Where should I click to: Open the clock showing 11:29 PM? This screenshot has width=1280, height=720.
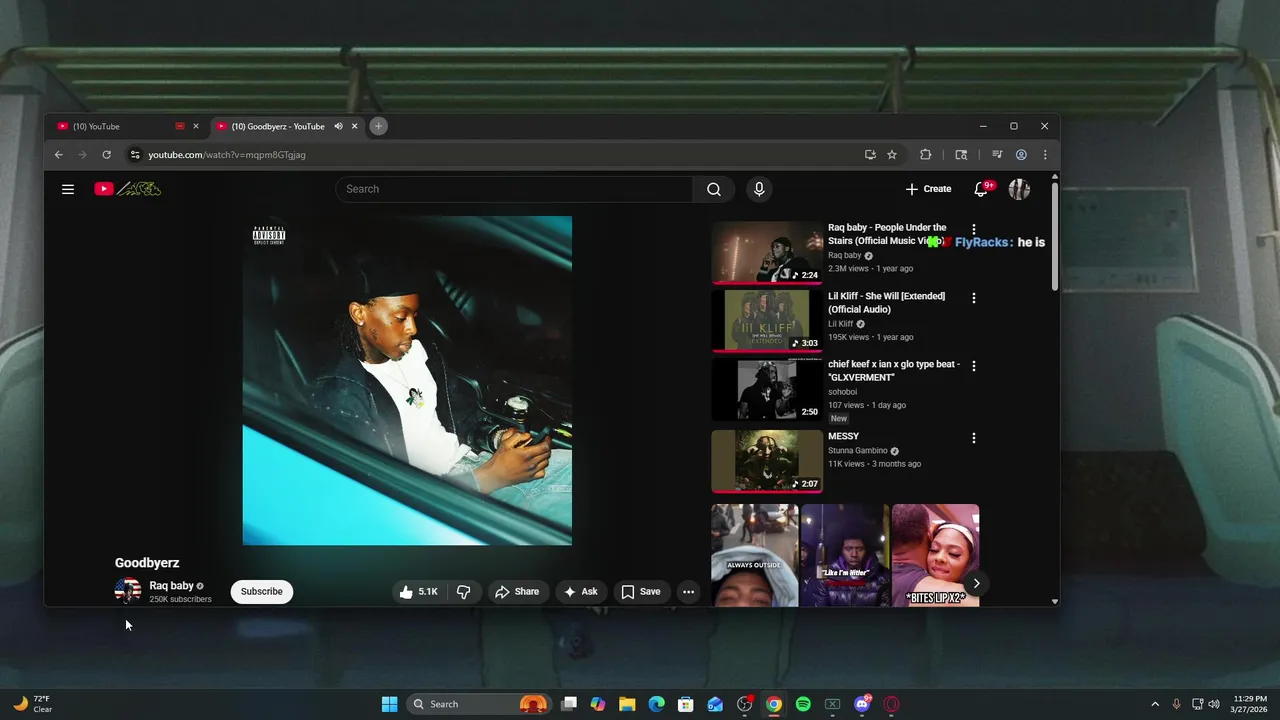pyautogui.click(x=1250, y=704)
